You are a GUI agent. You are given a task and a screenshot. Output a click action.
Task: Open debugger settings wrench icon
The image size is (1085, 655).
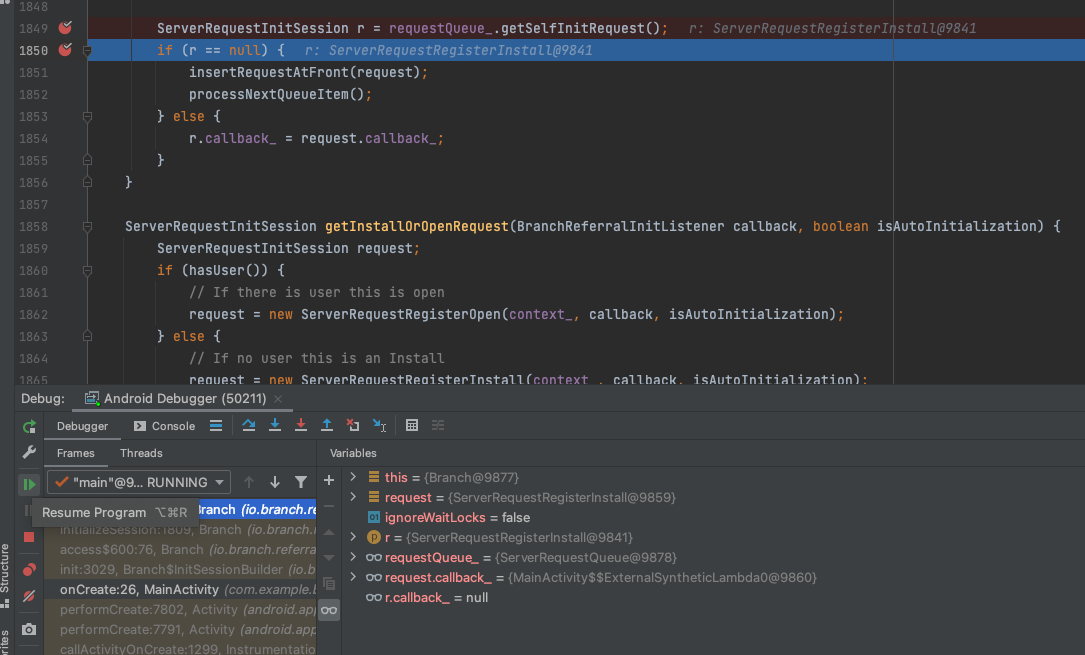click(29, 452)
